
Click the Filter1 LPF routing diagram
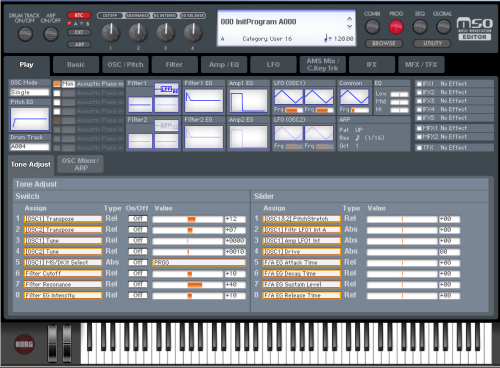(x=166, y=89)
